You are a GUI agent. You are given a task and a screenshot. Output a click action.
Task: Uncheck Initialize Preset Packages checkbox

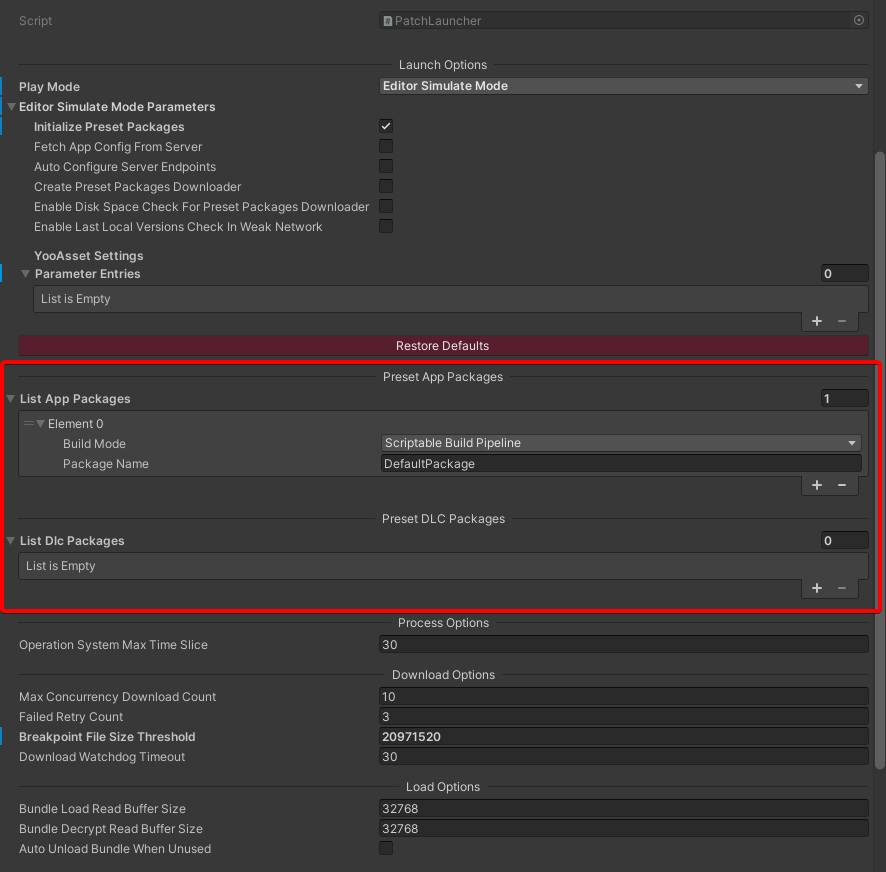(386, 127)
